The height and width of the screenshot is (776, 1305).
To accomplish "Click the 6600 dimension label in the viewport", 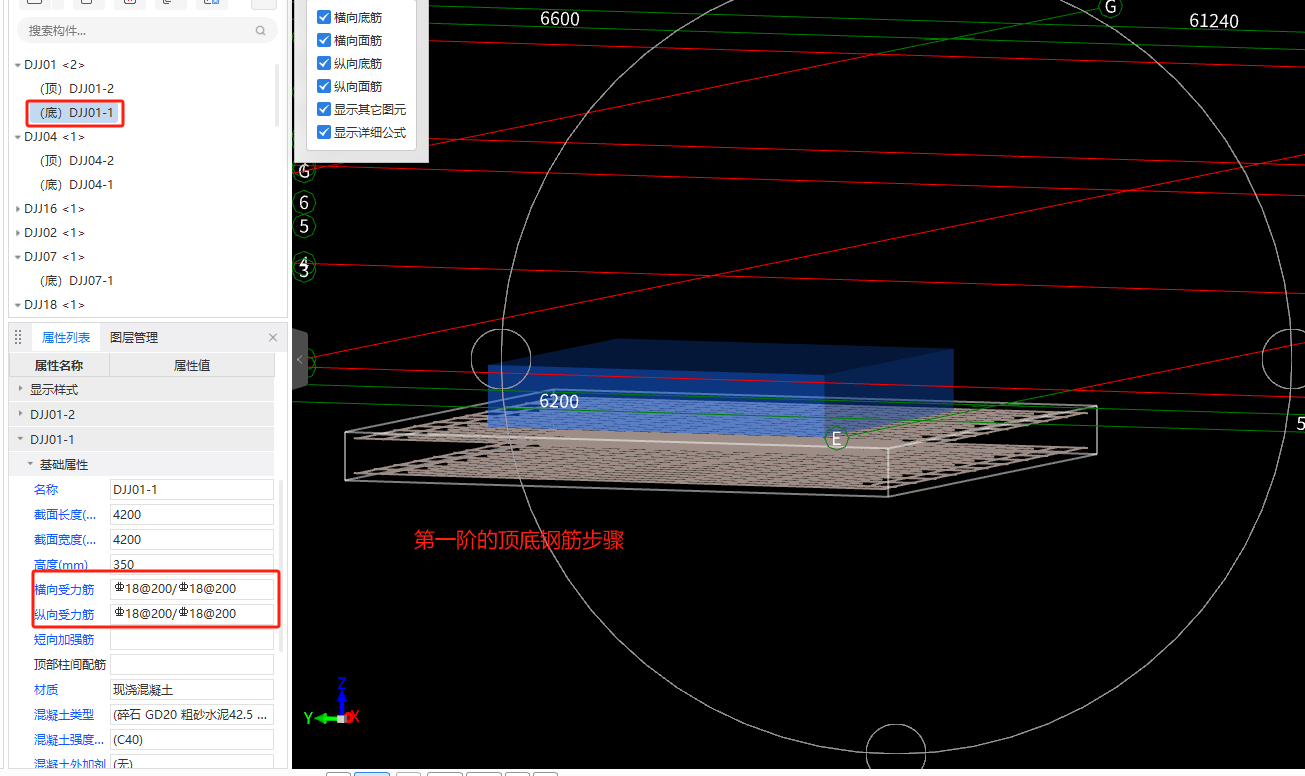I will [560, 18].
